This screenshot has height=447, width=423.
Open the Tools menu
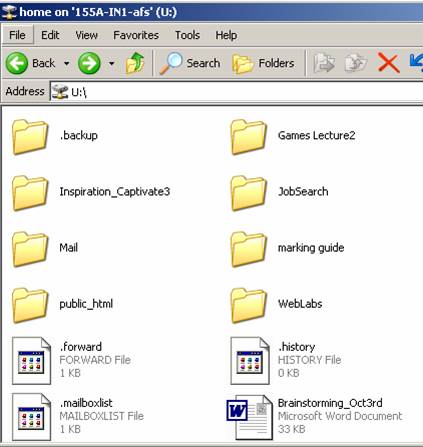187,35
